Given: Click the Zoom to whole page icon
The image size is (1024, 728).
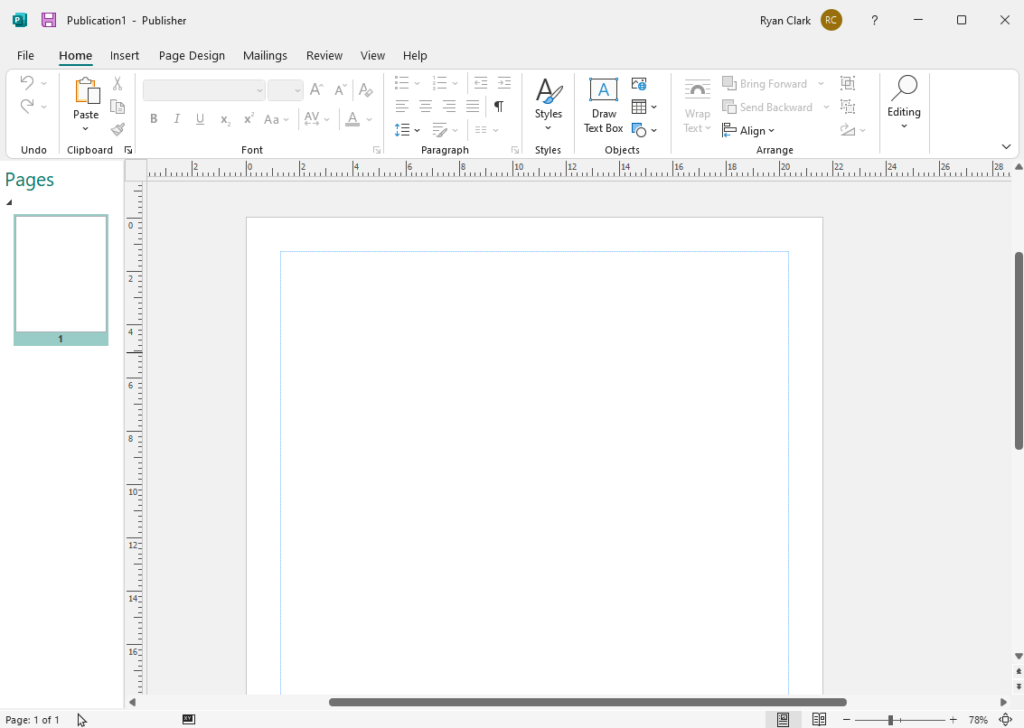Looking at the screenshot, I should coord(1006,720).
